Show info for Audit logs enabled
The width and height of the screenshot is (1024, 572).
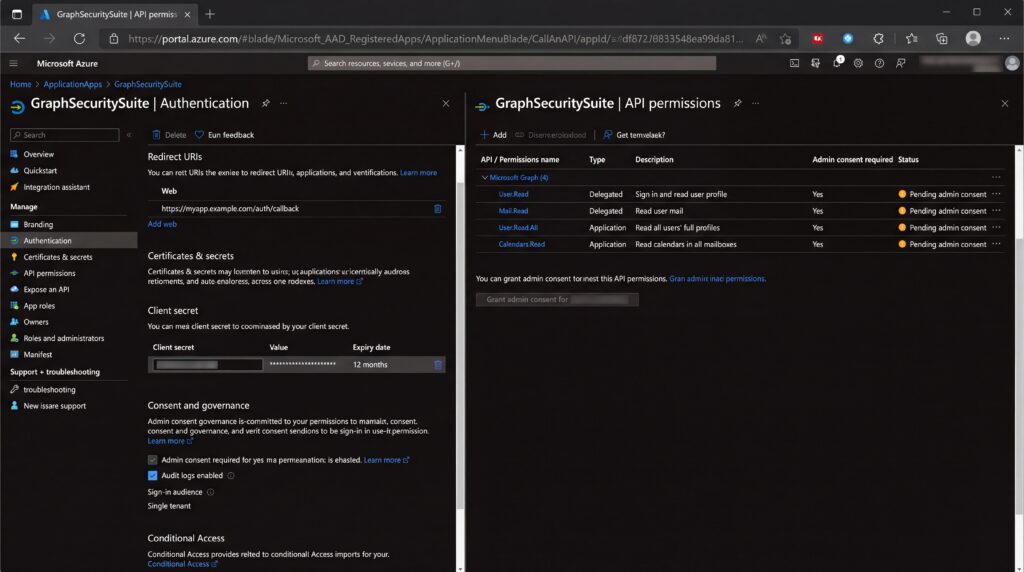(231, 475)
